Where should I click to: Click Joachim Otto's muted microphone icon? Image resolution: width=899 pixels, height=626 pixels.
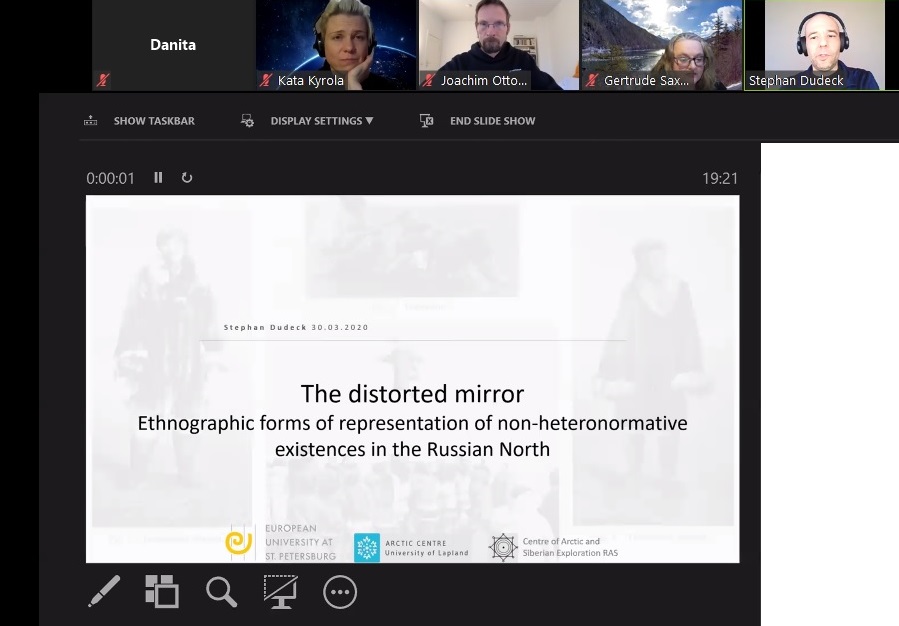tap(429, 80)
